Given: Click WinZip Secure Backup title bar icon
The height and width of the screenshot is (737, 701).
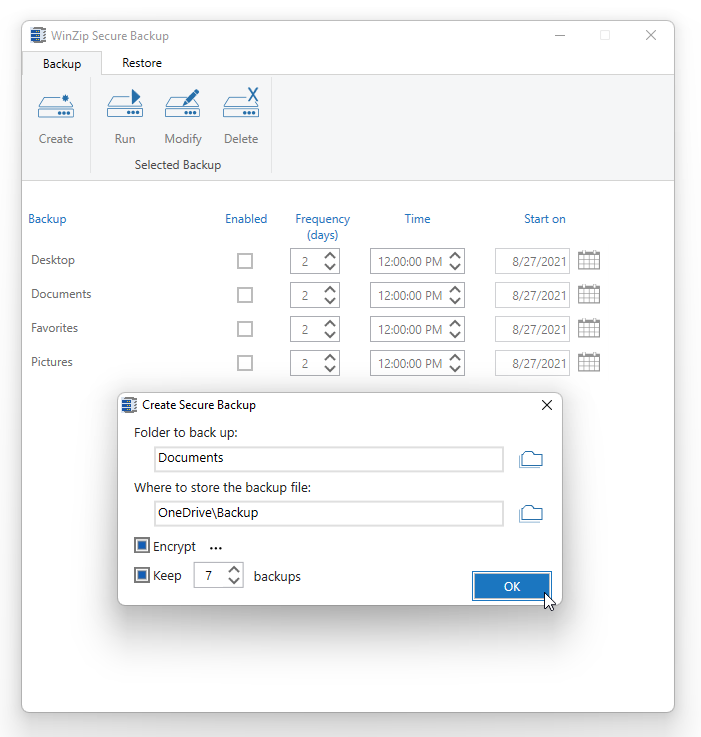Looking at the screenshot, I should pos(38,35).
